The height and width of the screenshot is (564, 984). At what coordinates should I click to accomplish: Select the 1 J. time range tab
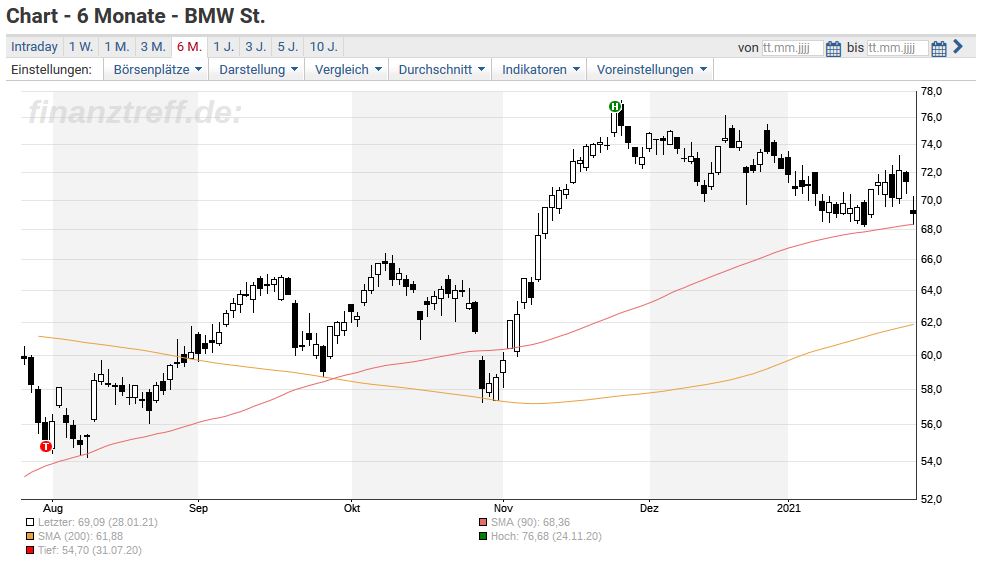point(223,47)
